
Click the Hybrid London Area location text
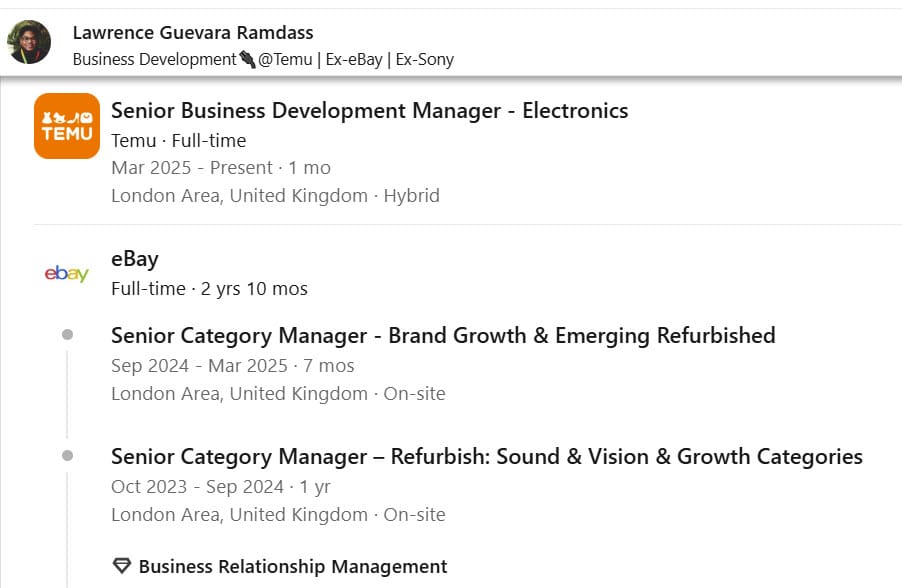point(275,195)
